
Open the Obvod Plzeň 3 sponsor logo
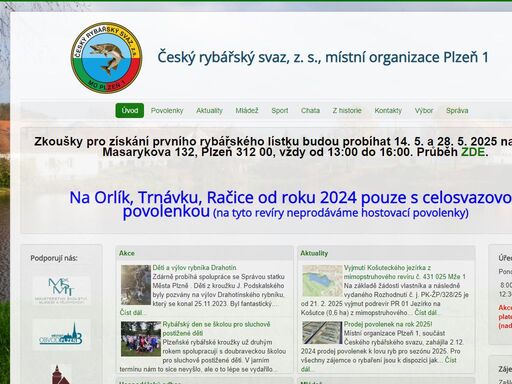pos(62,335)
